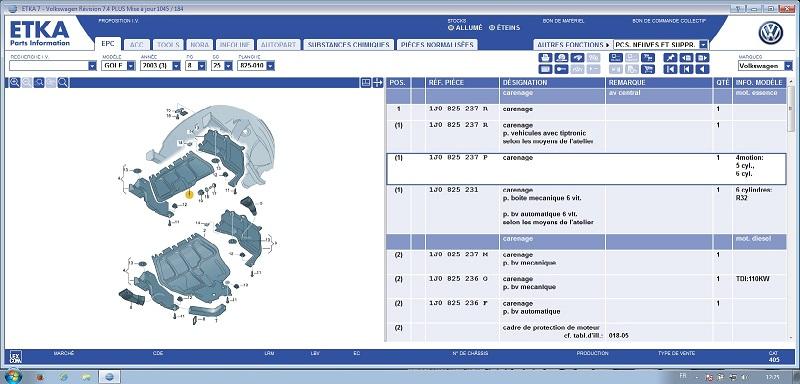This screenshot has width=800, height=384.
Task: Select part row 1J0 825 231
Action: (586, 209)
